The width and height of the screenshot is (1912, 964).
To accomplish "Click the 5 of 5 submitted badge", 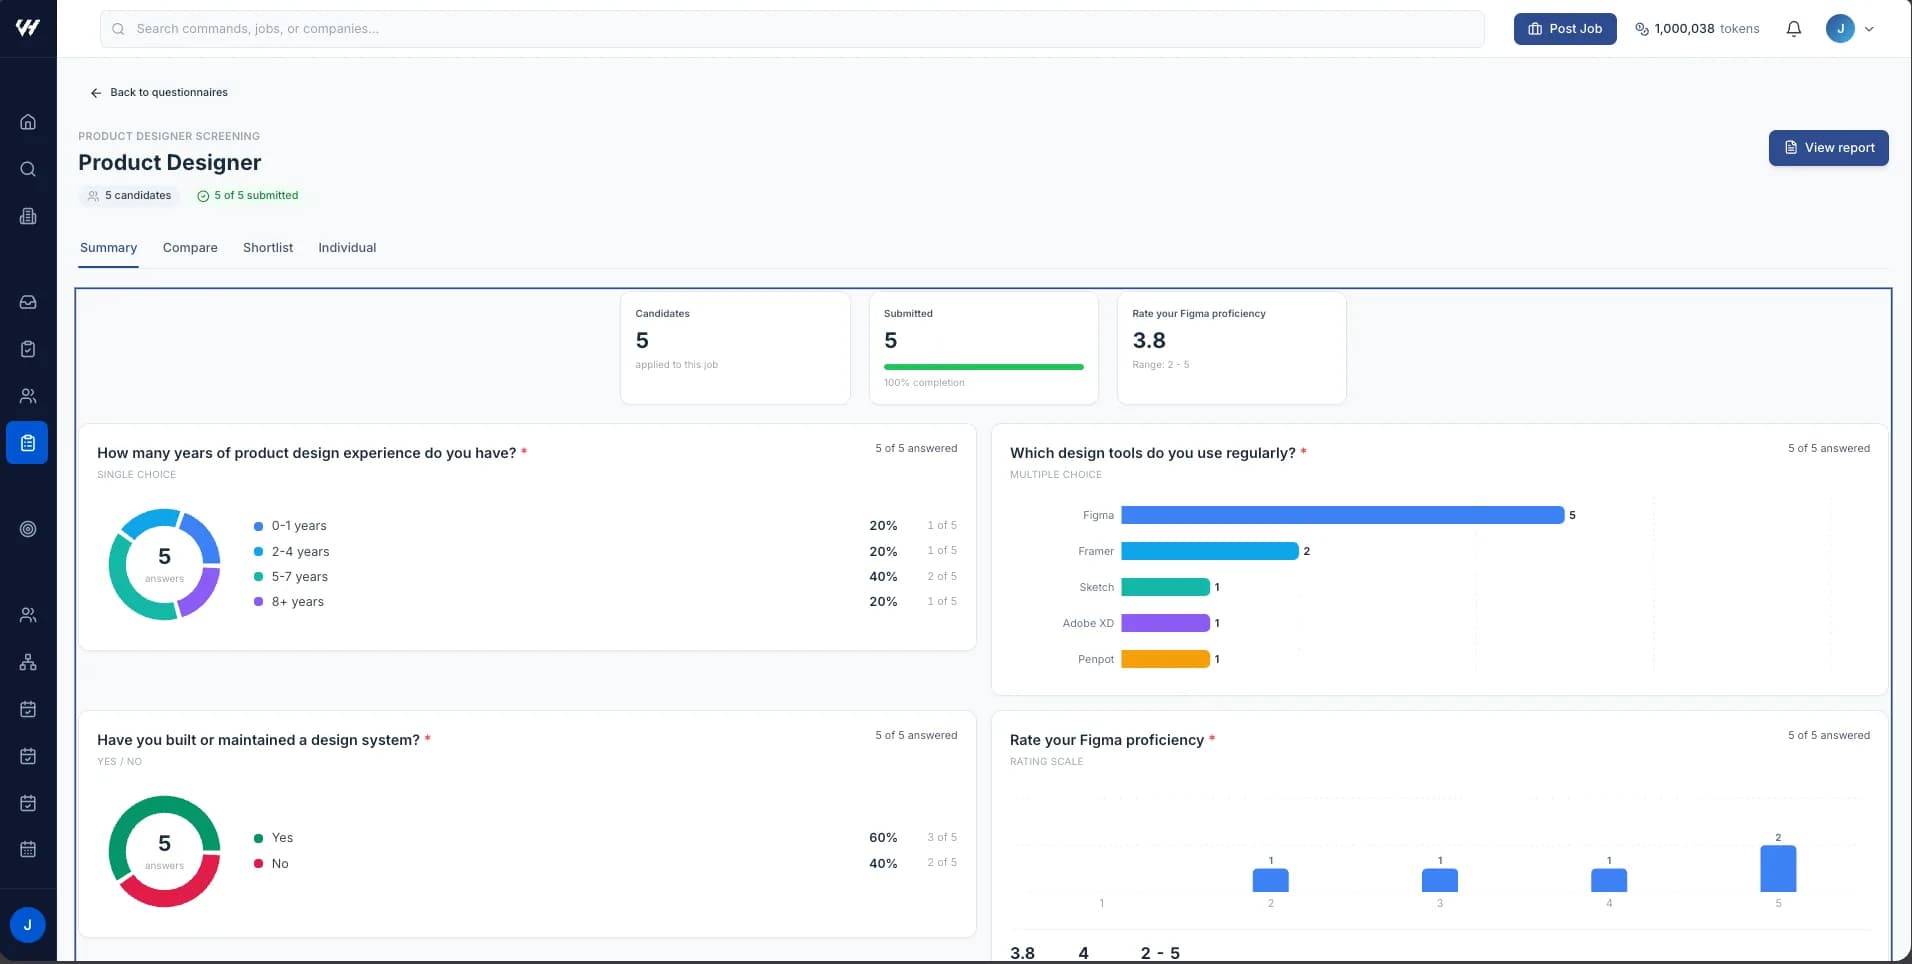I will 248,196.
